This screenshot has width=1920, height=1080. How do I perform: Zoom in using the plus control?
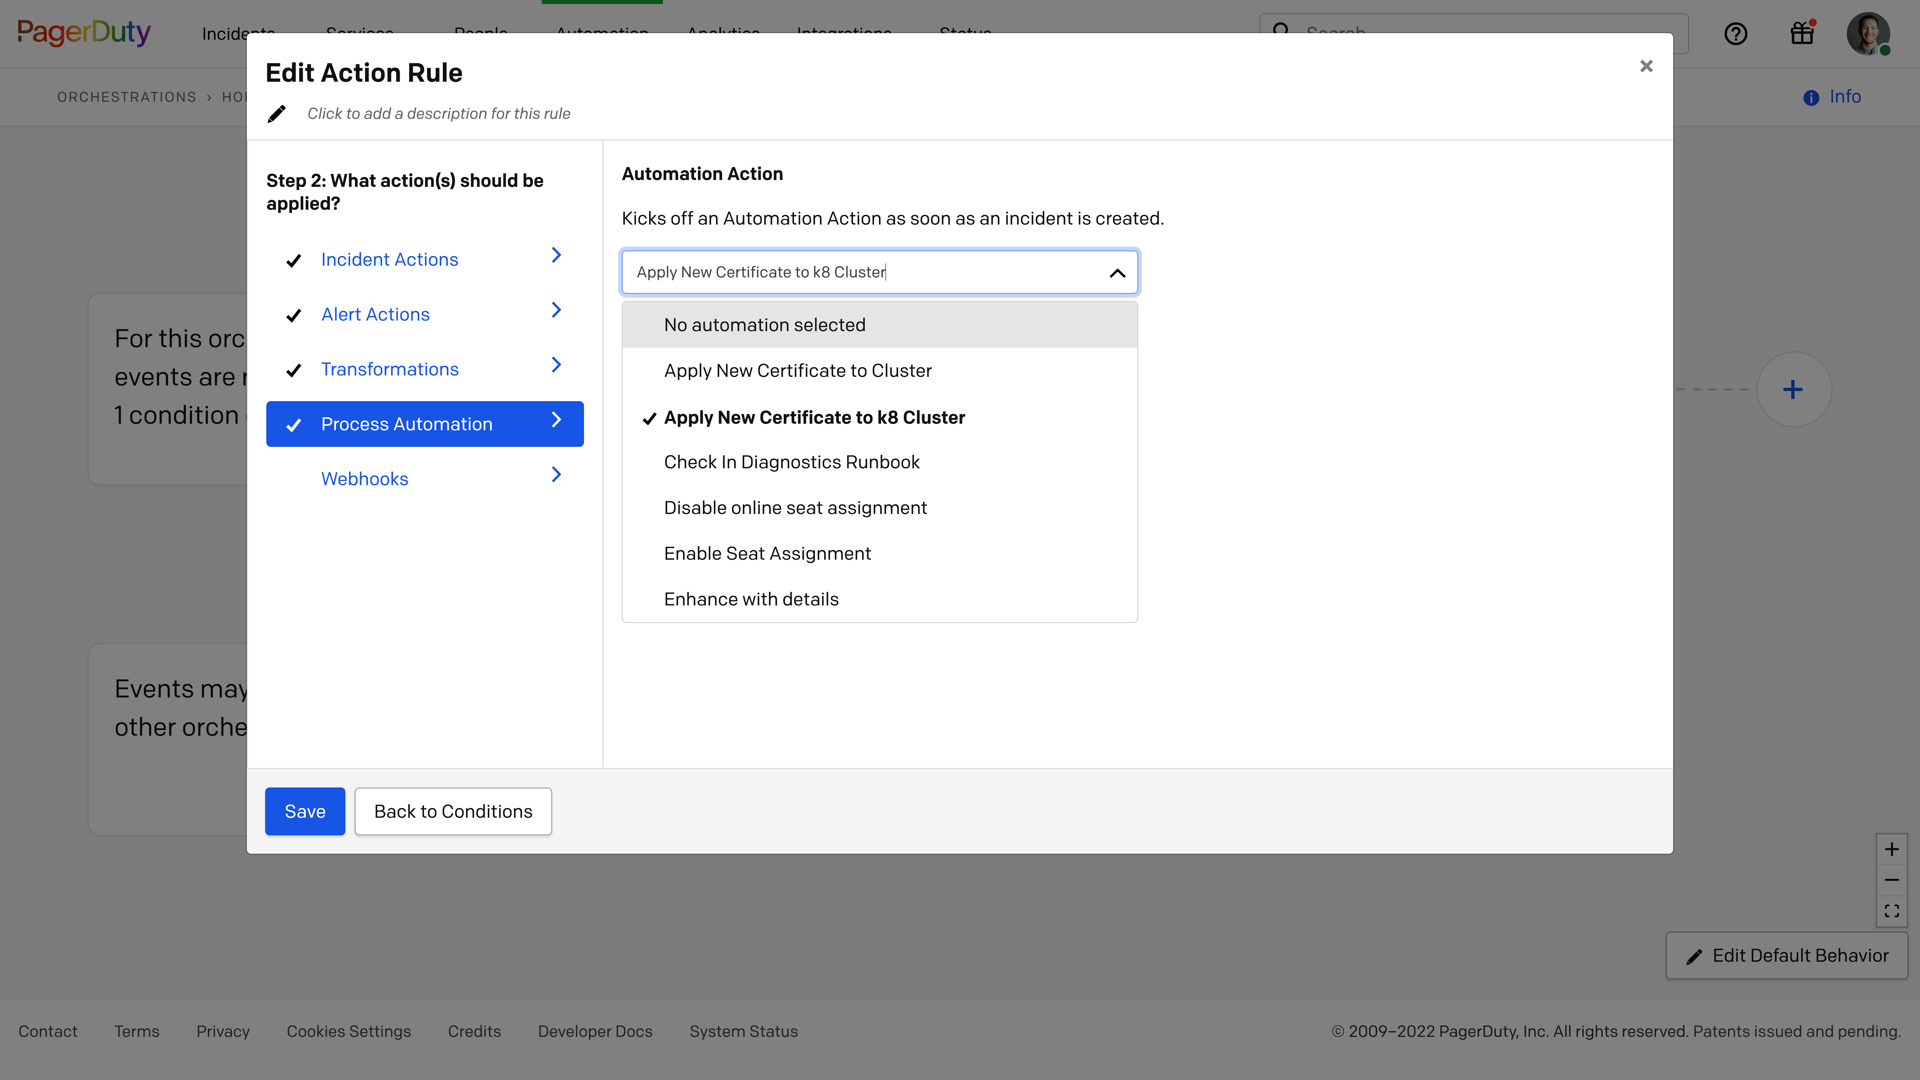pos(1891,849)
